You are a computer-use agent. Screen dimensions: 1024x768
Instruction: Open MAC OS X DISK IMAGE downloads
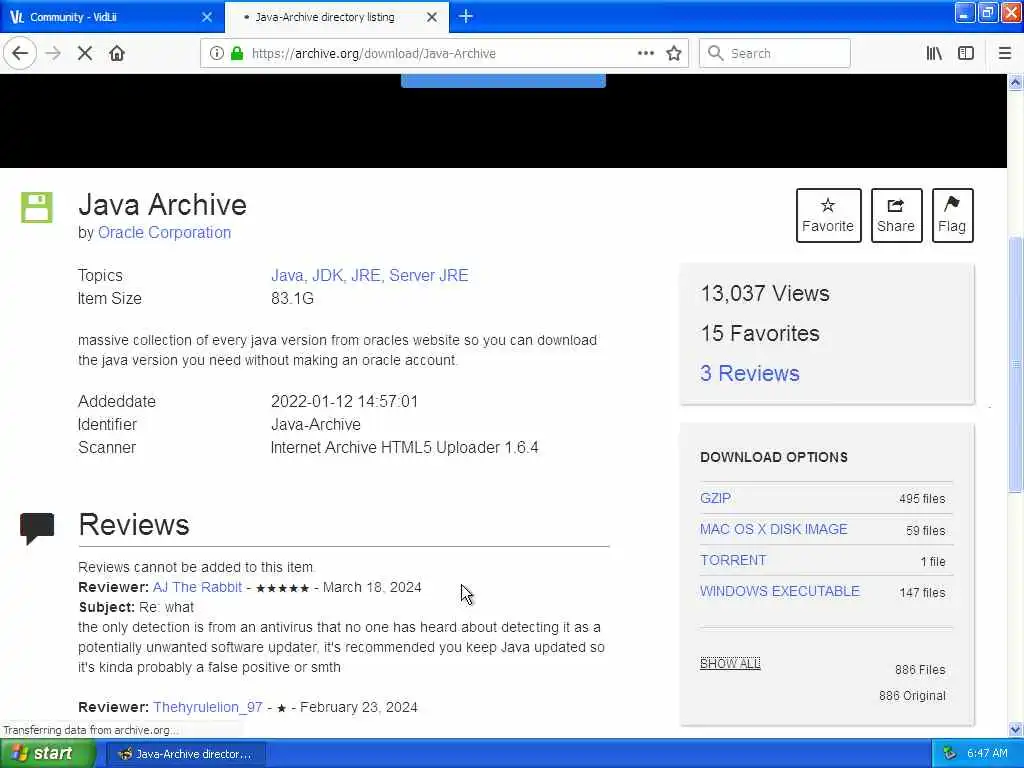click(x=773, y=529)
